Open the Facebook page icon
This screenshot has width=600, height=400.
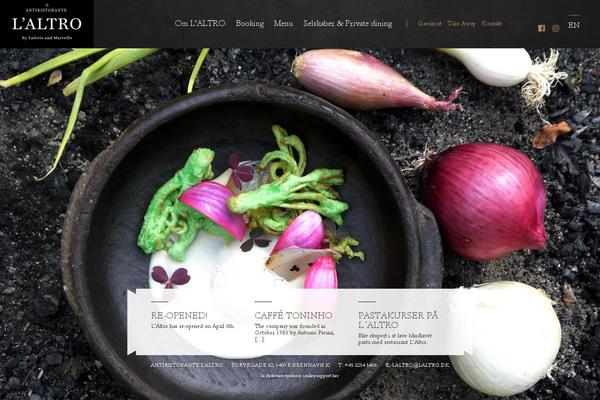[541, 28]
